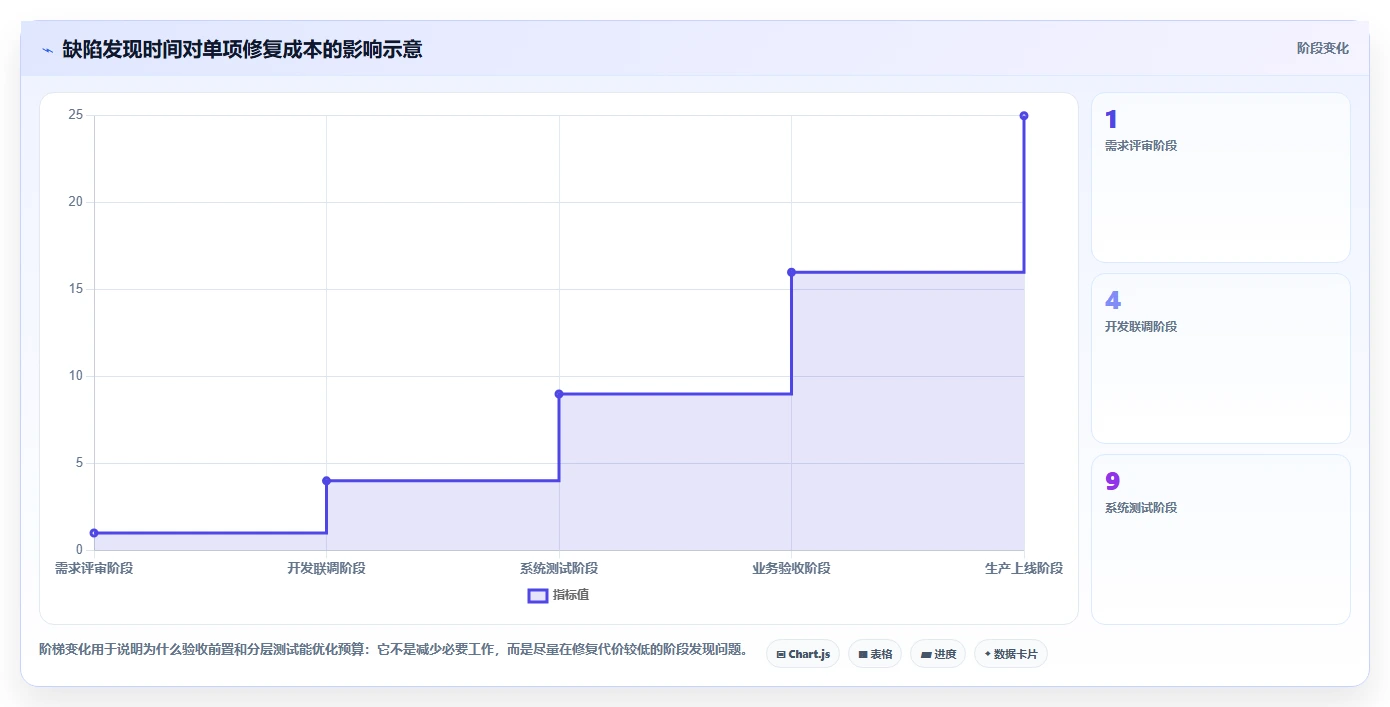Image resolution: width=1390 pixels, height=707 pixels.
Task: Click the data point at 系统测试阶段
Action: click(x=559, y=394)
